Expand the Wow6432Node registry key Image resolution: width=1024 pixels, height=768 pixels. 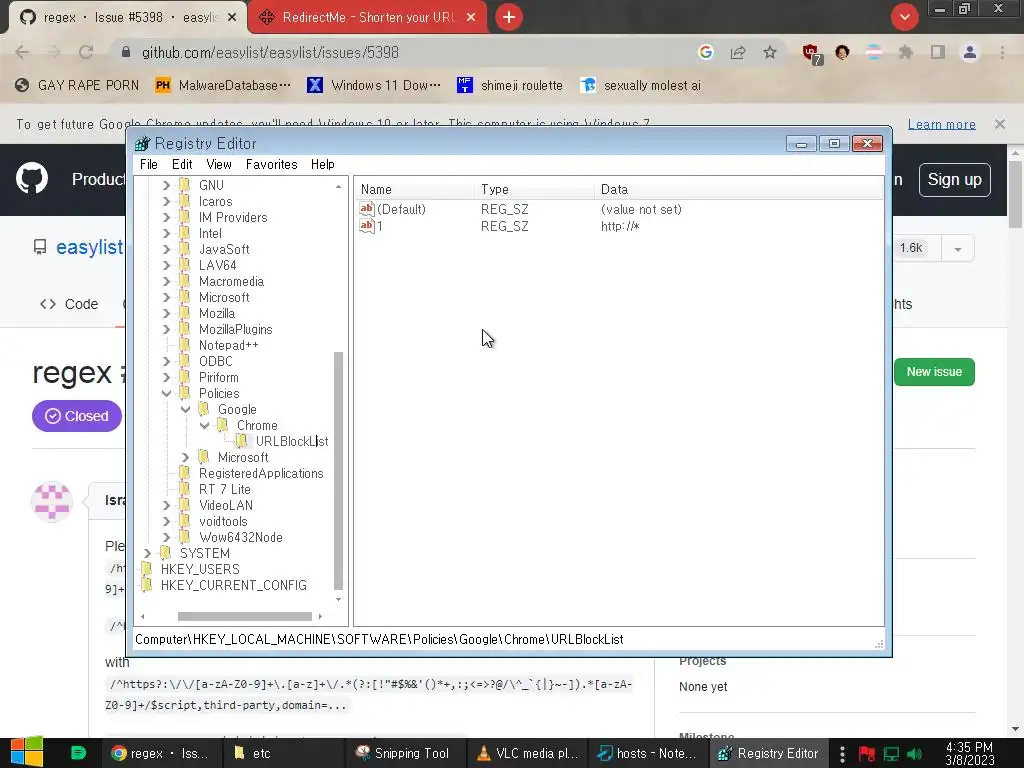point(166,537)
